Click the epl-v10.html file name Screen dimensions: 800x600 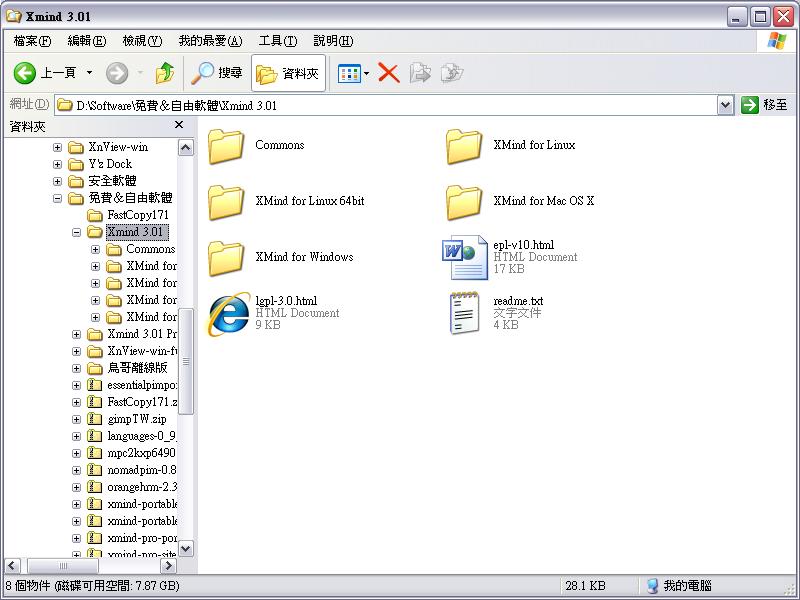click(x=523, y=245)
